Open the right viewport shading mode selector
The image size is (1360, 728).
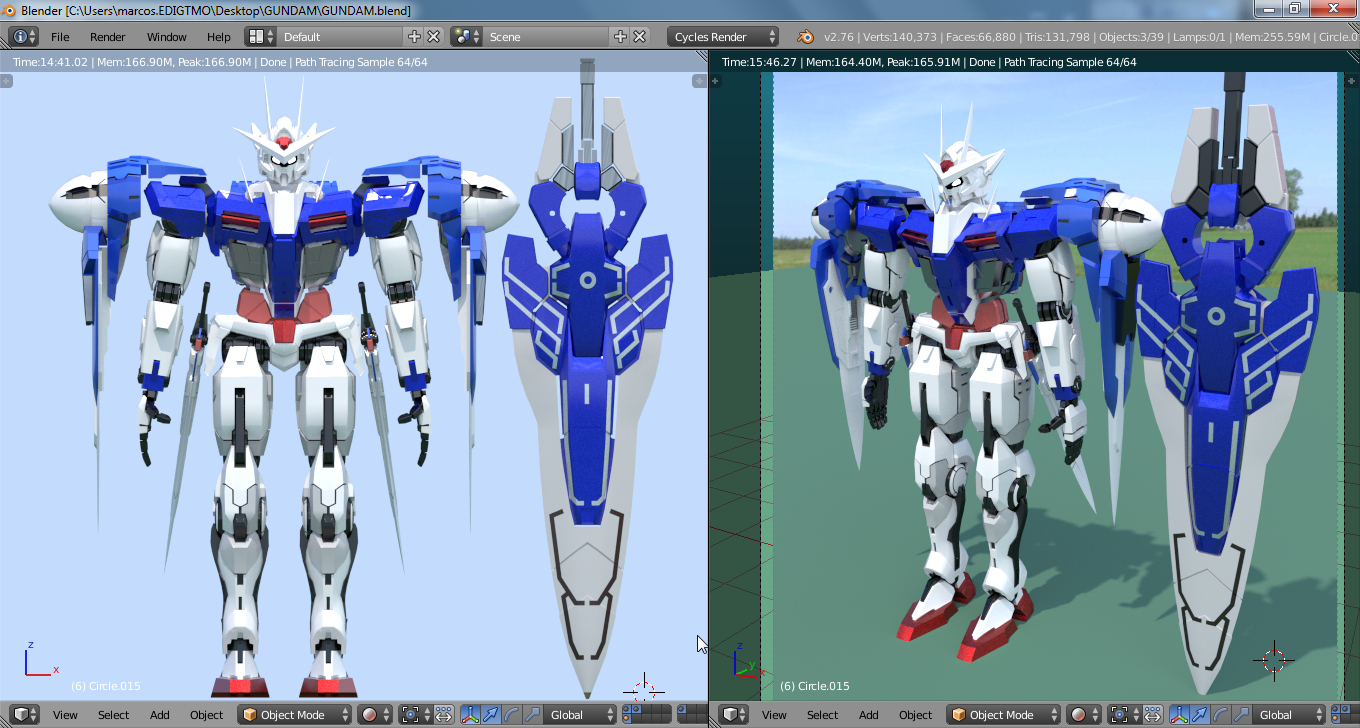pos(1084,715)
